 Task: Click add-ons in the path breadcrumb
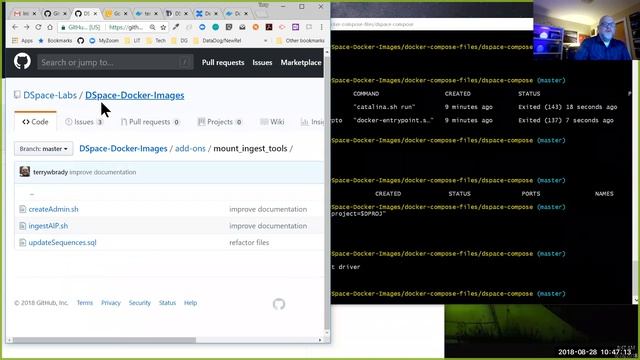[190, 149]
